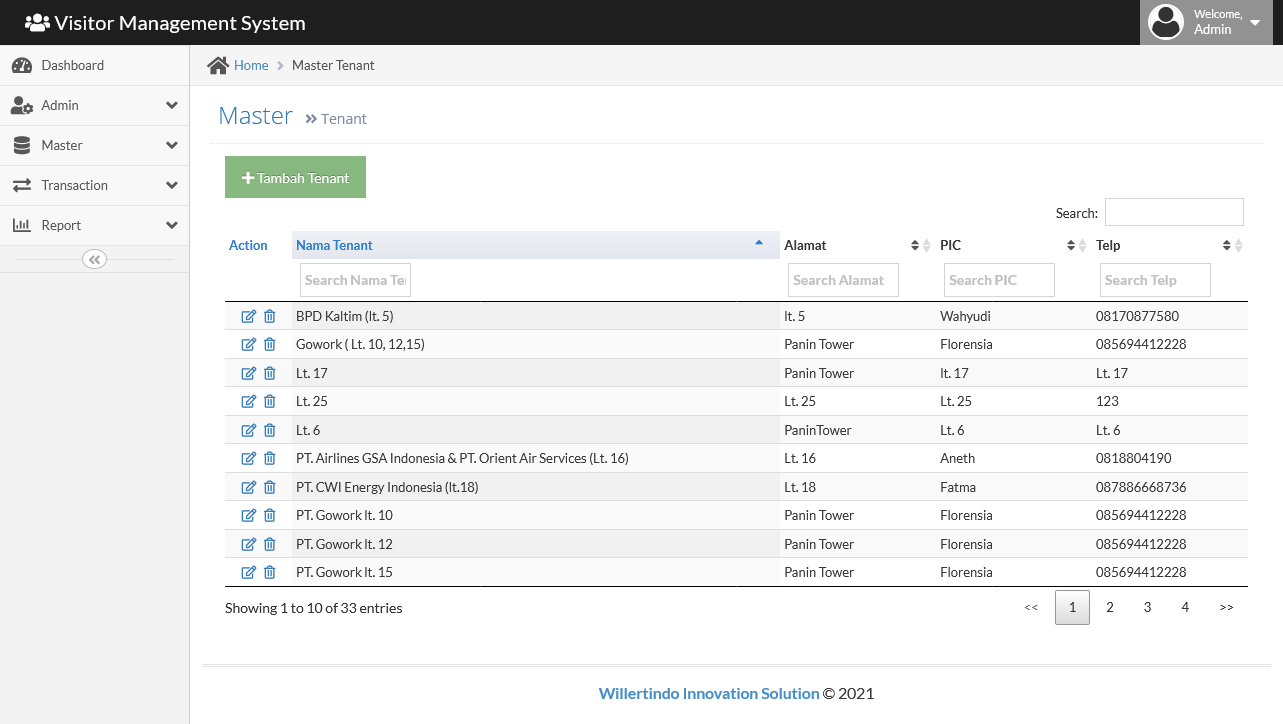The height and width of the screenshot is (724, 1283).
Task: Collapse the sidebar with double-chevron button
Action: click(94, 259)
